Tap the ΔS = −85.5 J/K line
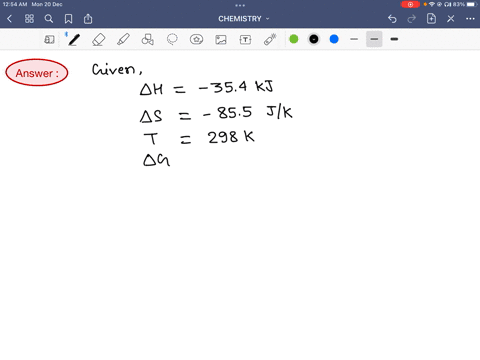480x360 pixels. coord(216,113)
